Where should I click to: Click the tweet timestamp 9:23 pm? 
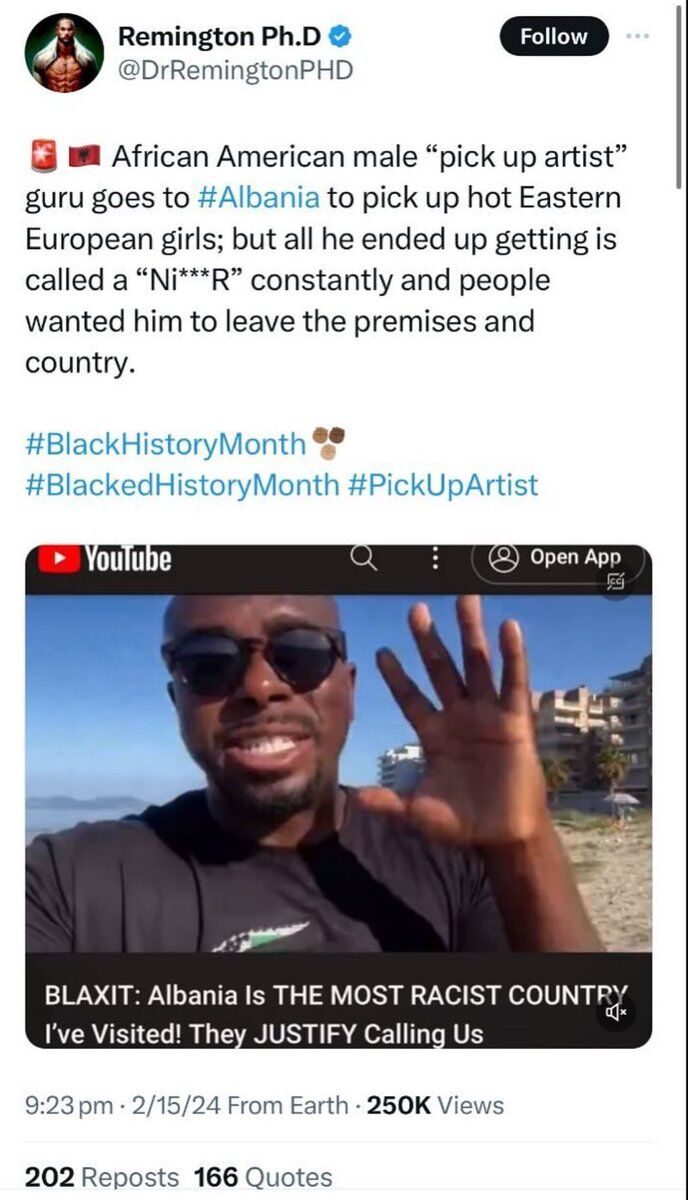[68, 1105]
